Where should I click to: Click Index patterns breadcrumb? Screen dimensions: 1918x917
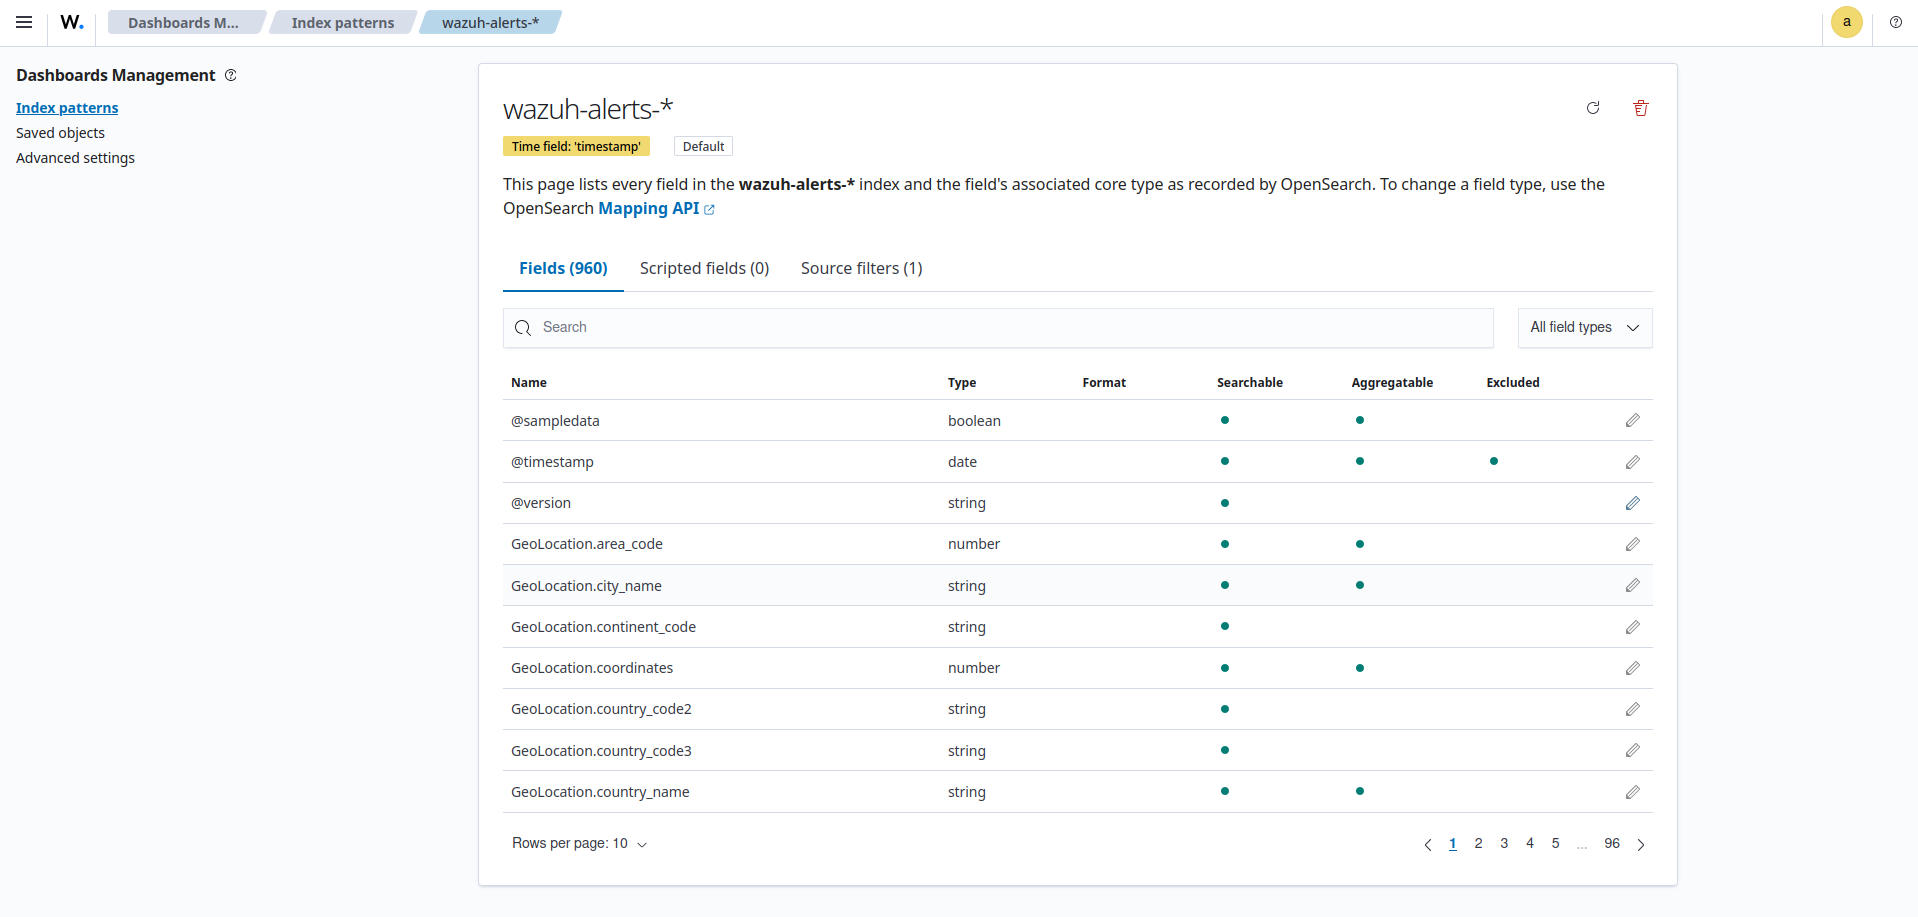pyautogui.click(x=342, y=22)
